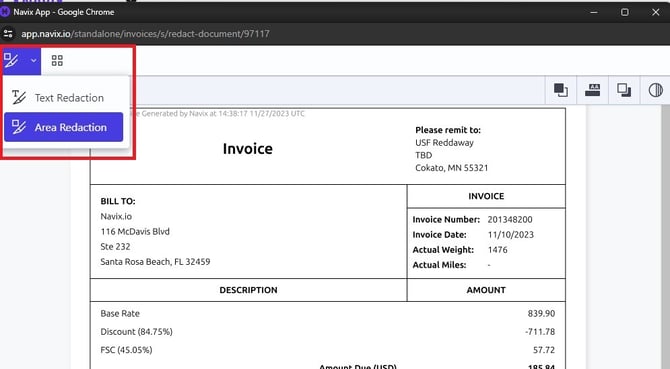Open site information icon in address bar

pyautogui.click(x=8, y=33)
